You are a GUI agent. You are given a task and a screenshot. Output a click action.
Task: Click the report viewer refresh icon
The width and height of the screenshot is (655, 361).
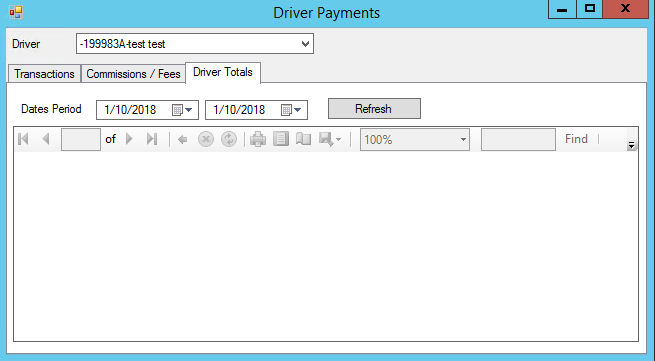pyautogui.click(x=229, y=140)
